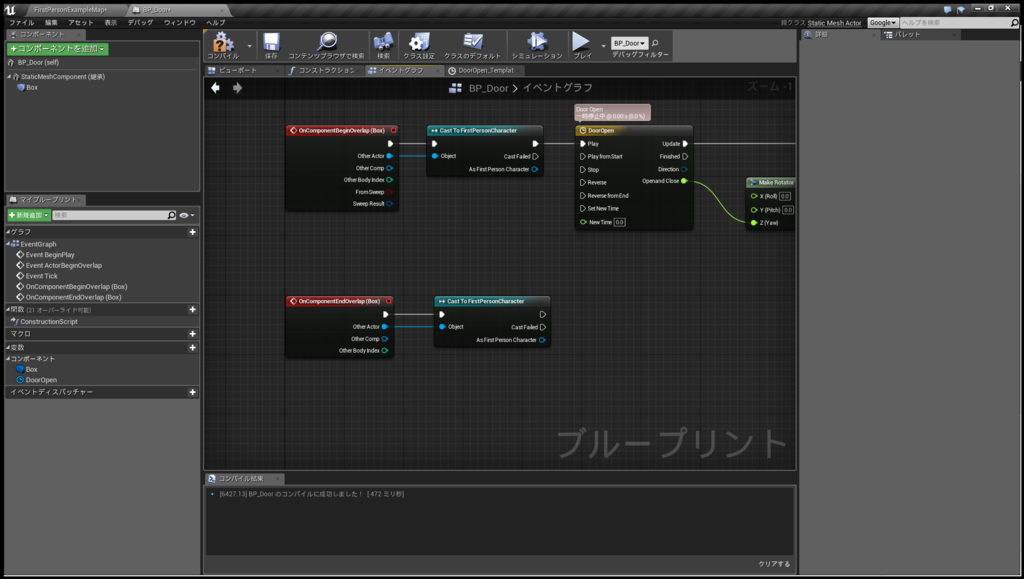The height and width of the screenshot is (579, 1024).
Task: Start Simulation toolbar icon
Action: [537, 42]
